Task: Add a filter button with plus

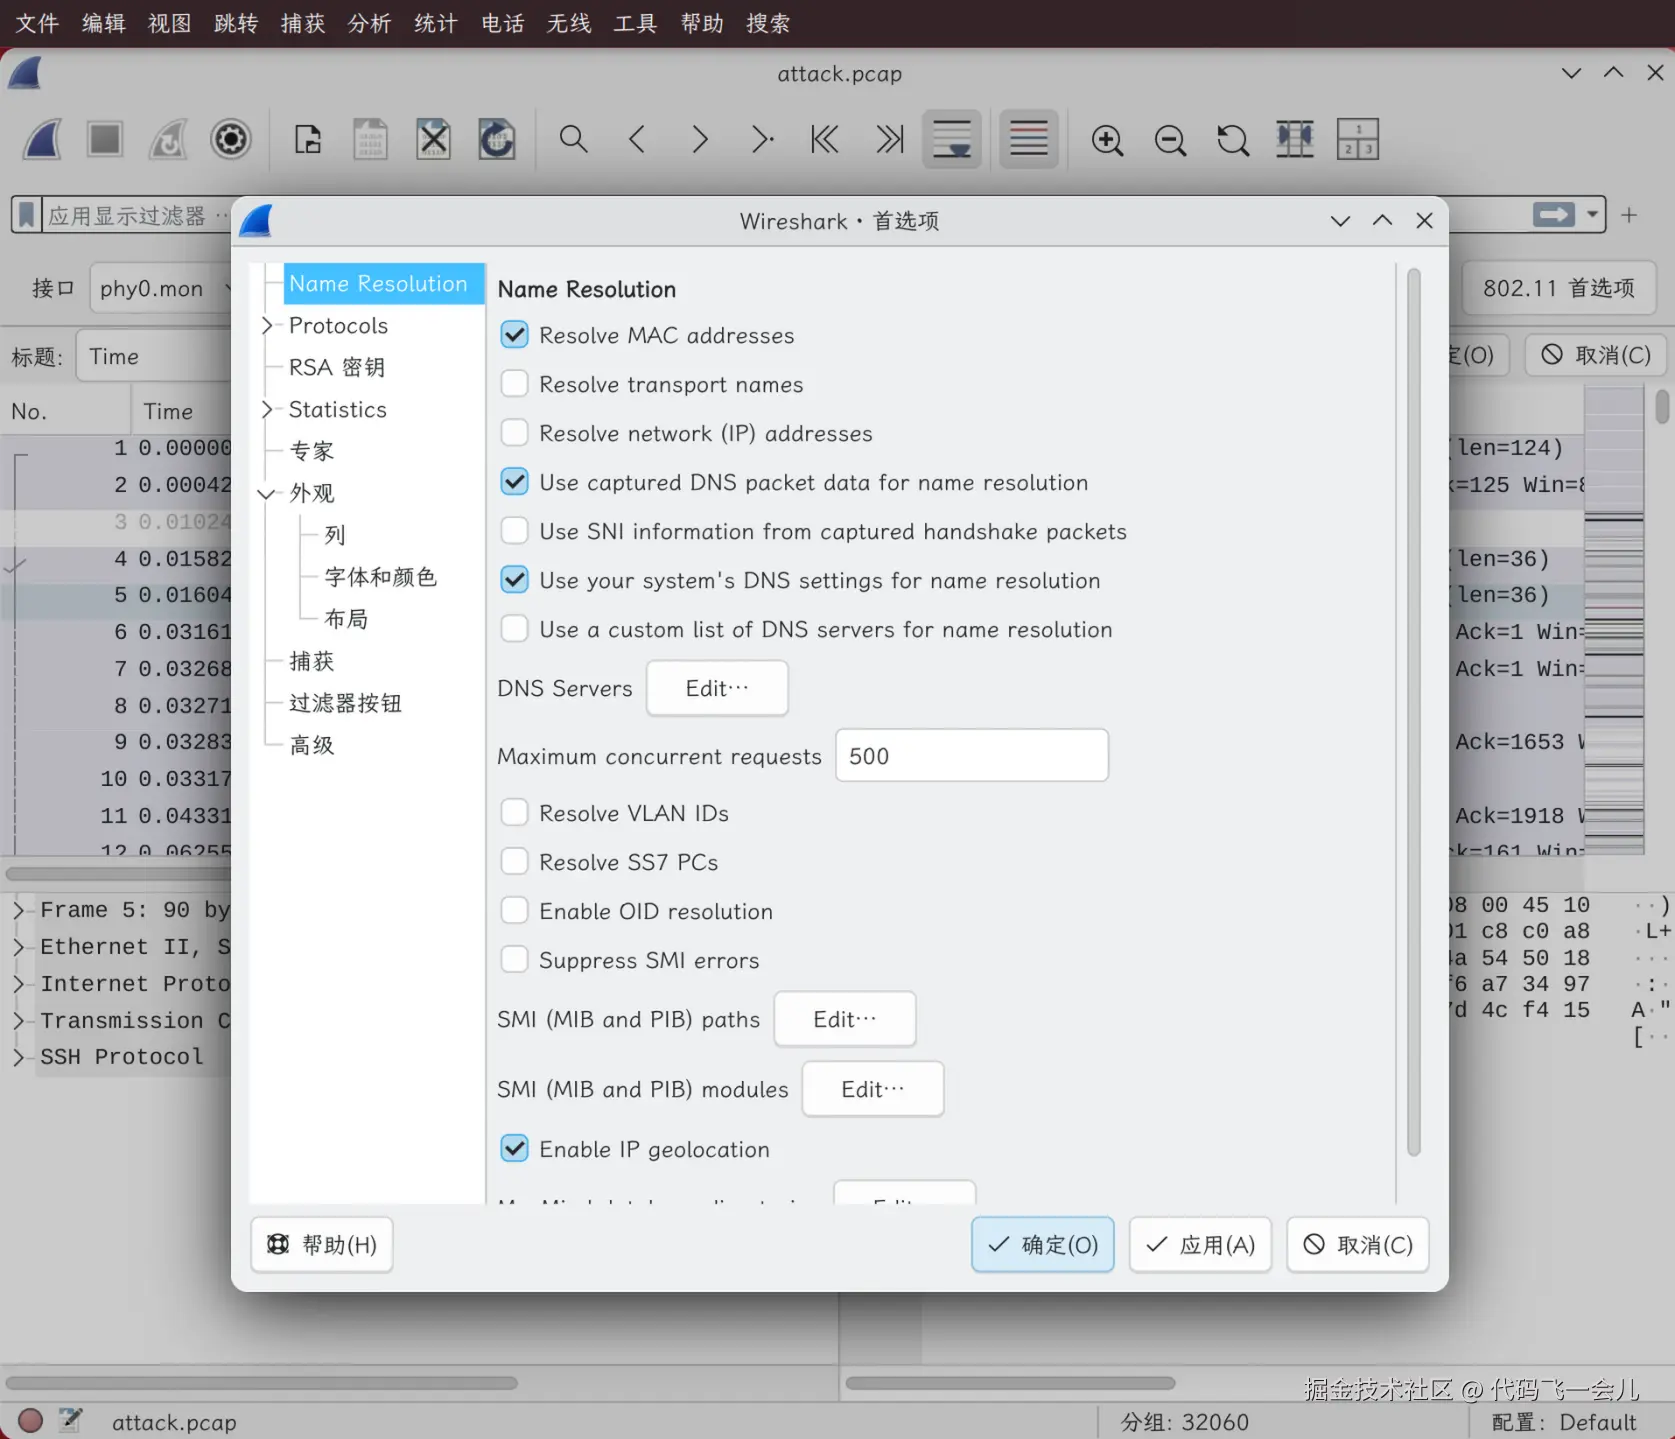Action: click(x=1629, y=215)
